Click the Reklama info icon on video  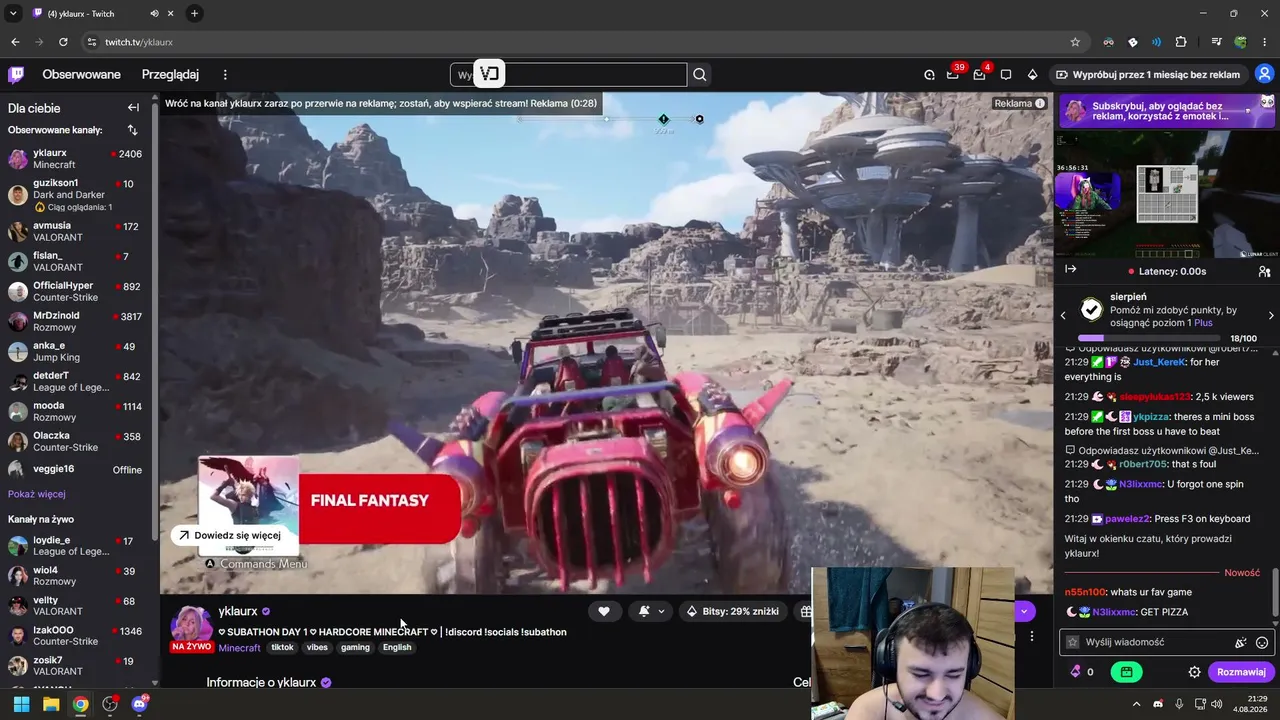click(x=1040, y=103)
